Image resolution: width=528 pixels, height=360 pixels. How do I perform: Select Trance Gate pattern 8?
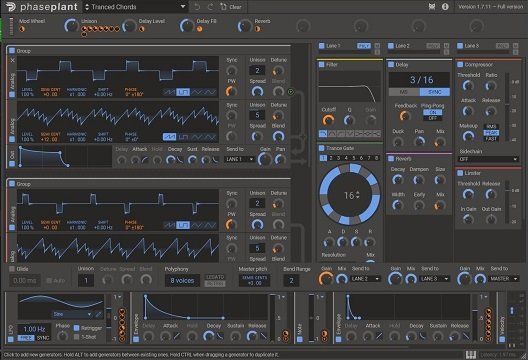[x=376, y=158]
